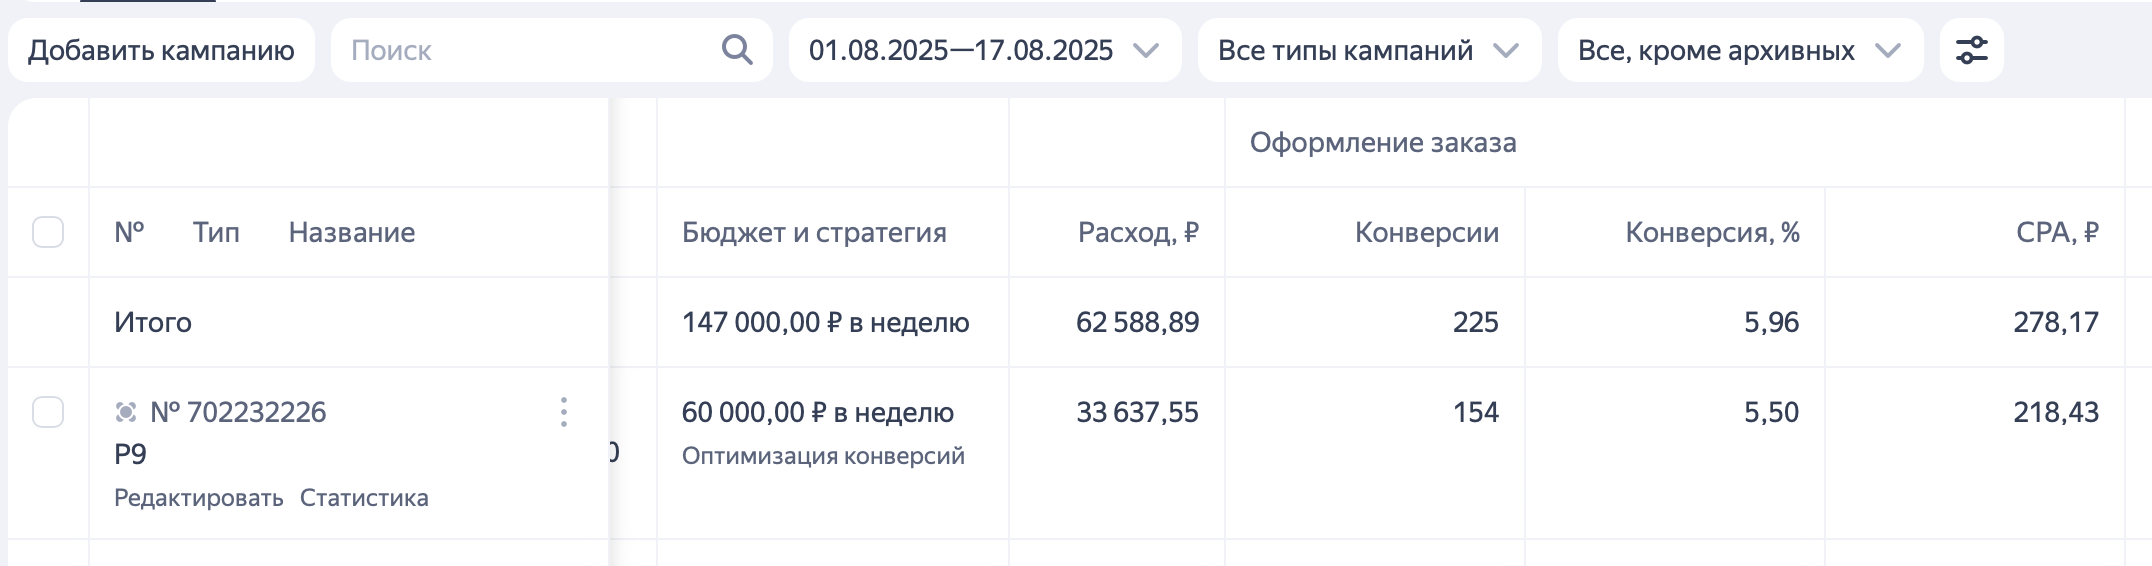Toggle the select-all campaigns checkbox

coord(48,232)
